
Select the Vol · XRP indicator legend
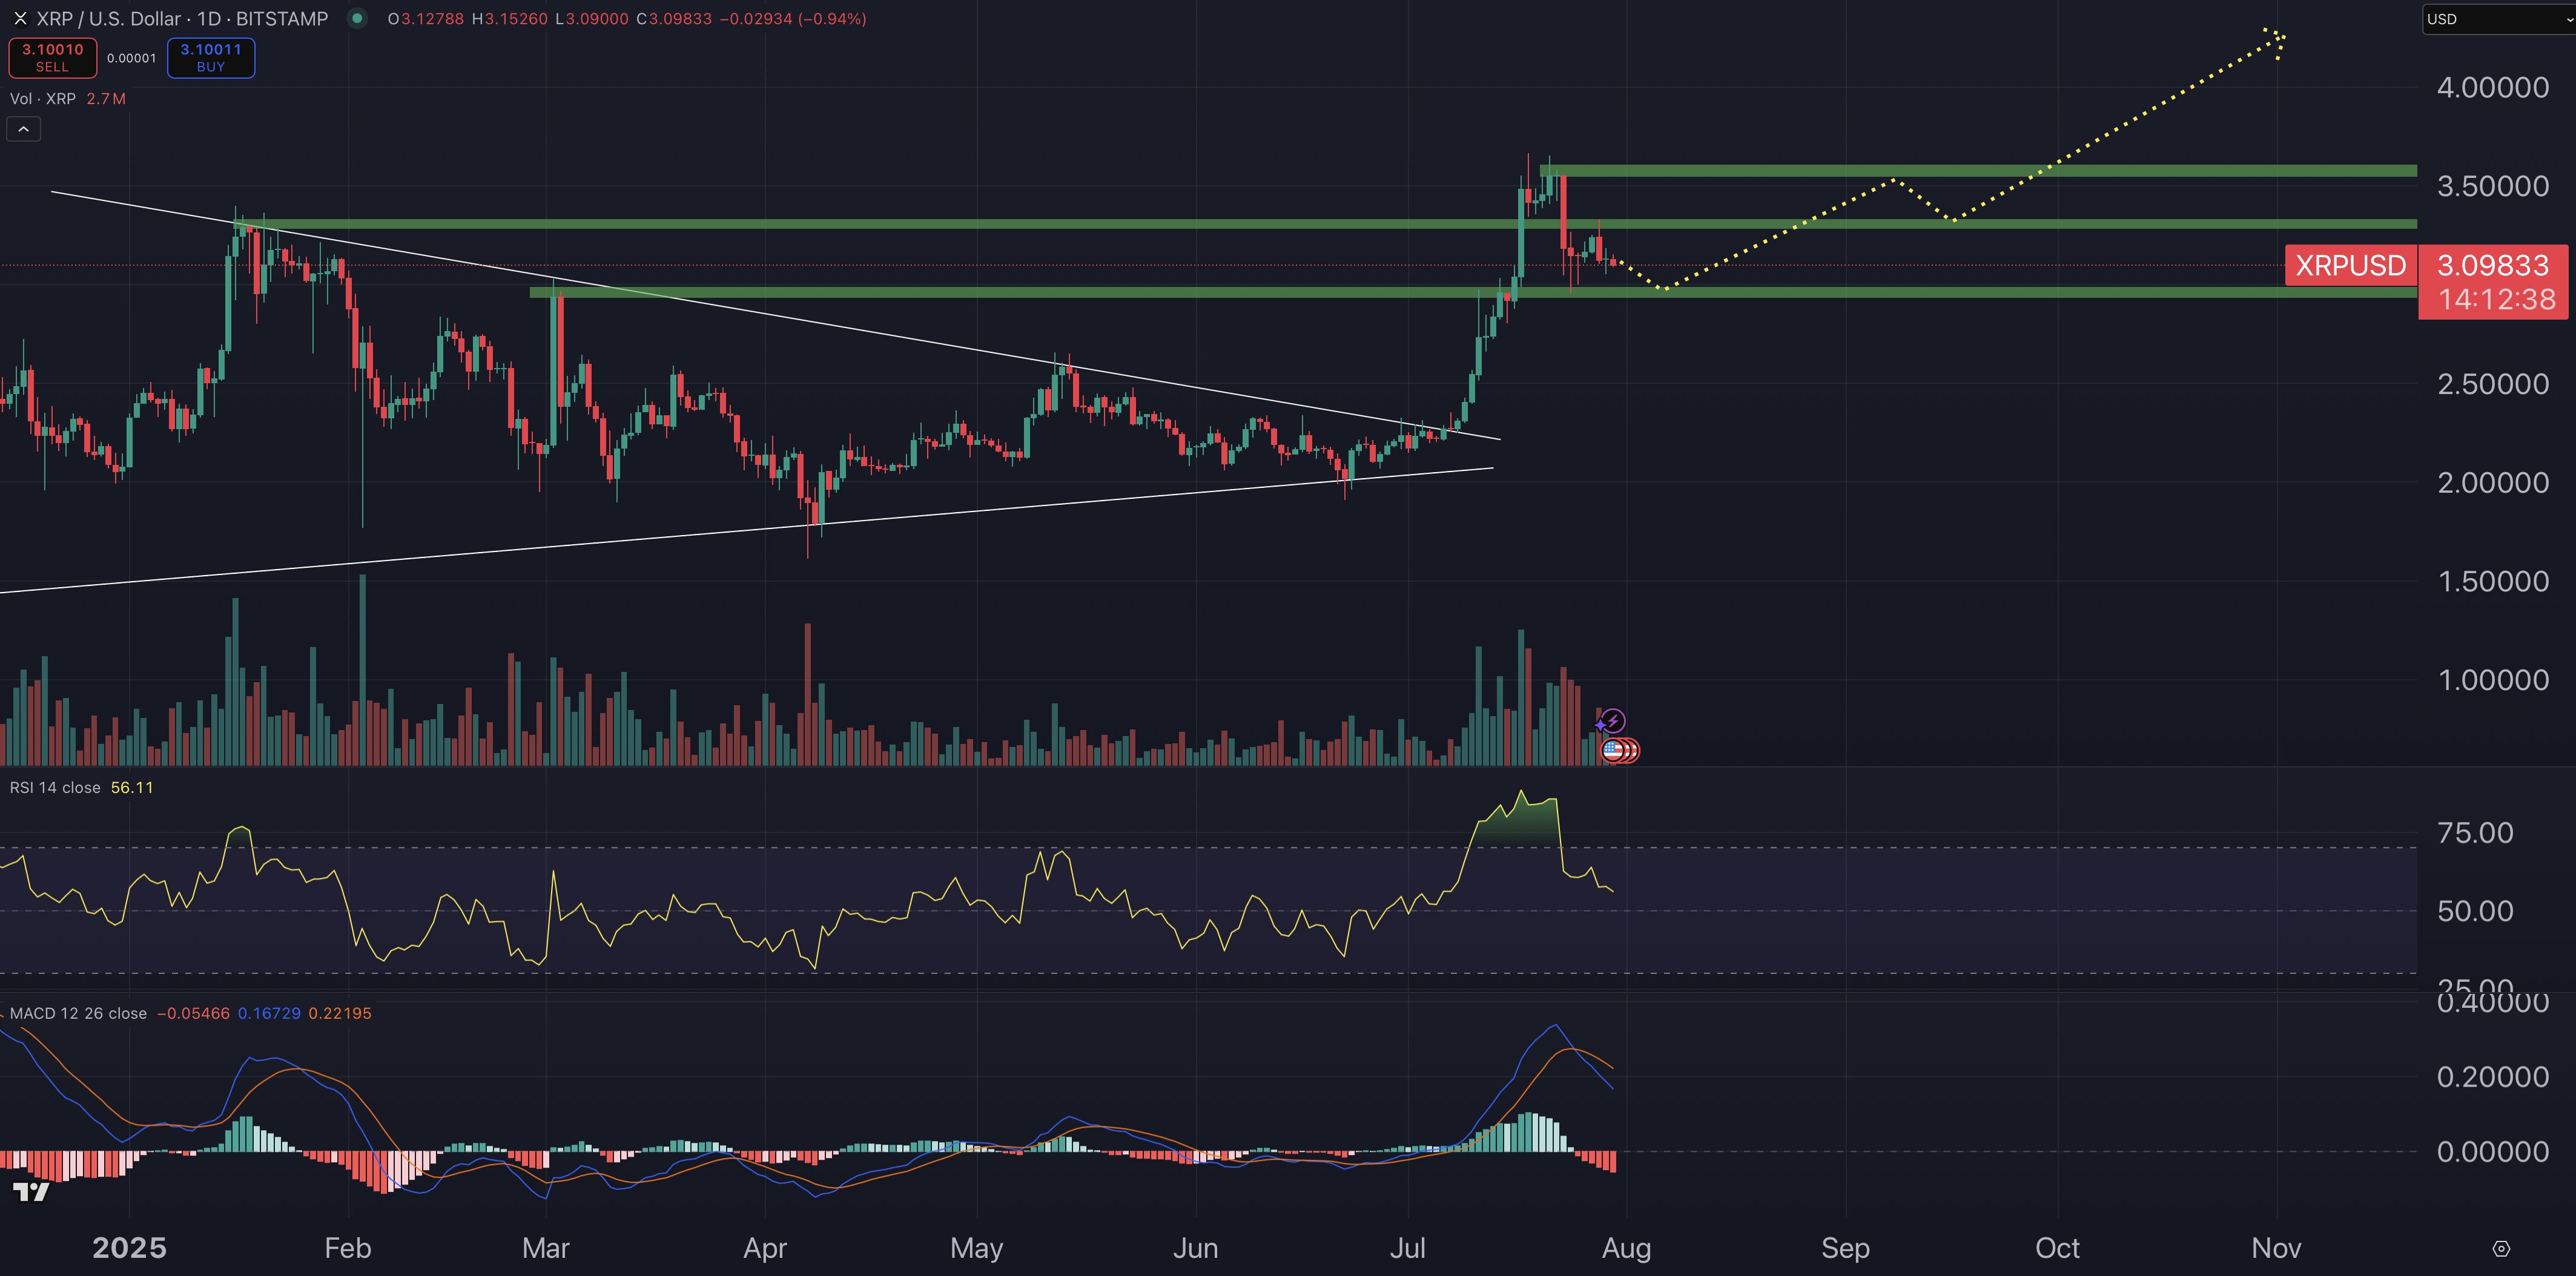(43, 99)
